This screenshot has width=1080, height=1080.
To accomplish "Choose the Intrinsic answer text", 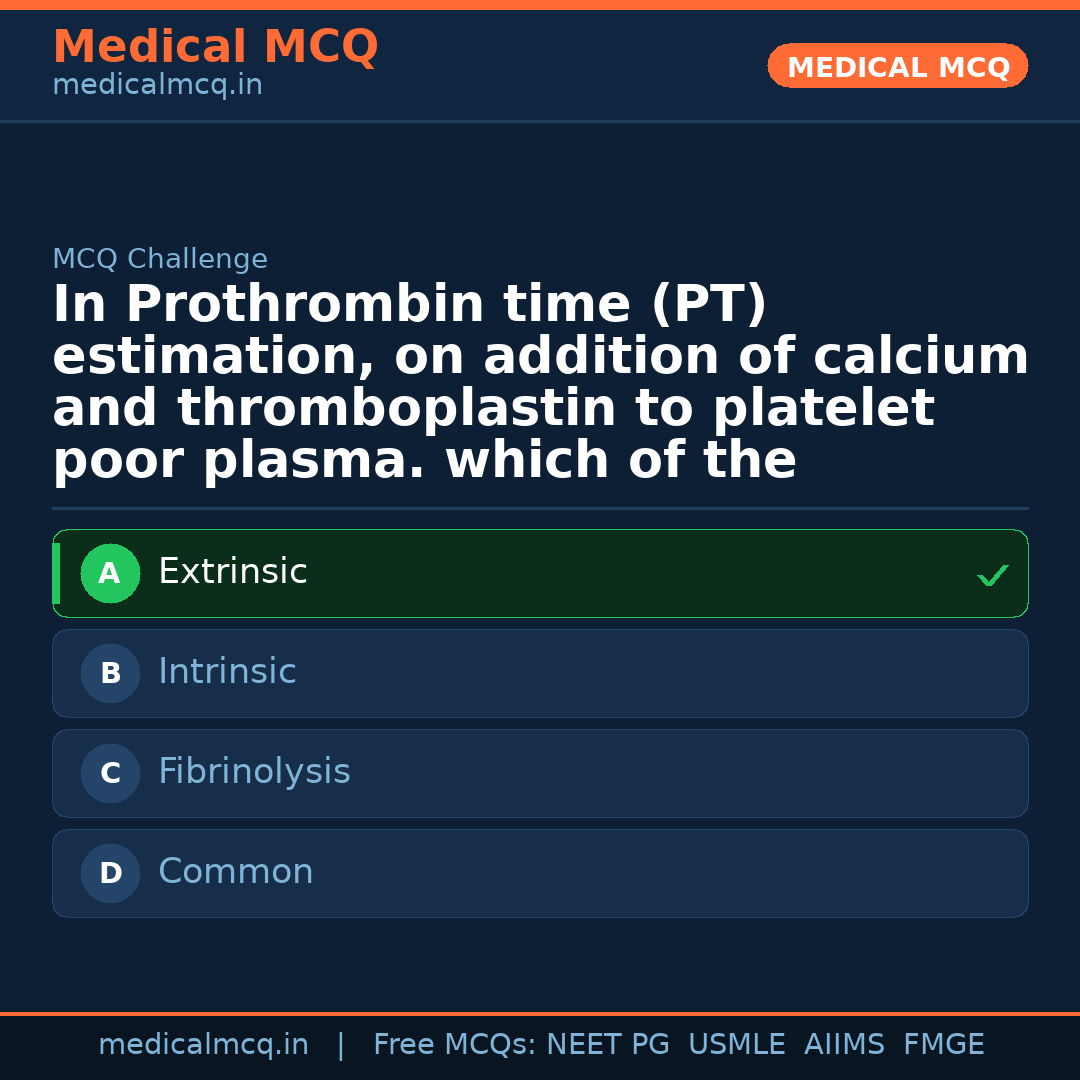I will 227,672.
